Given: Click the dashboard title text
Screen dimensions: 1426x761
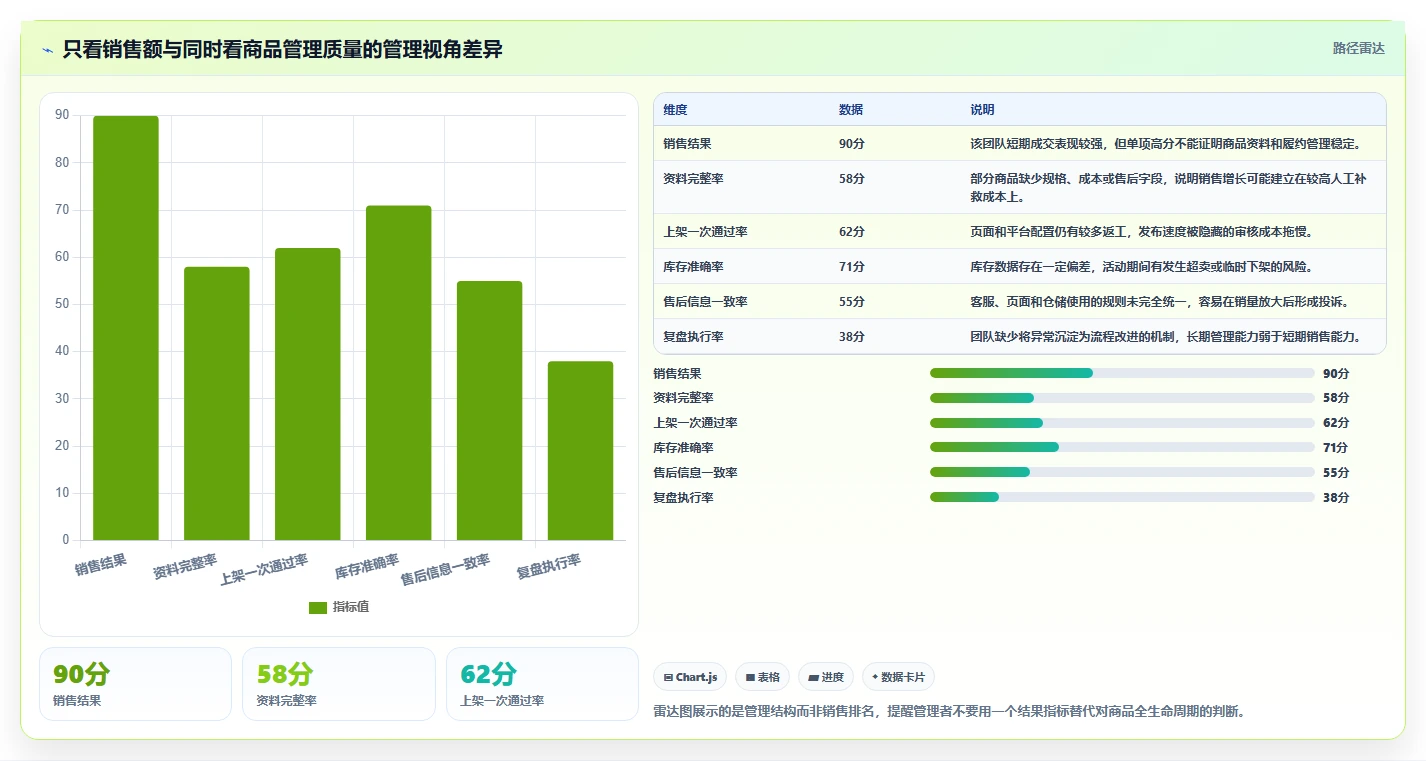Looking at the screenshot, I should (x=282, y=49).
